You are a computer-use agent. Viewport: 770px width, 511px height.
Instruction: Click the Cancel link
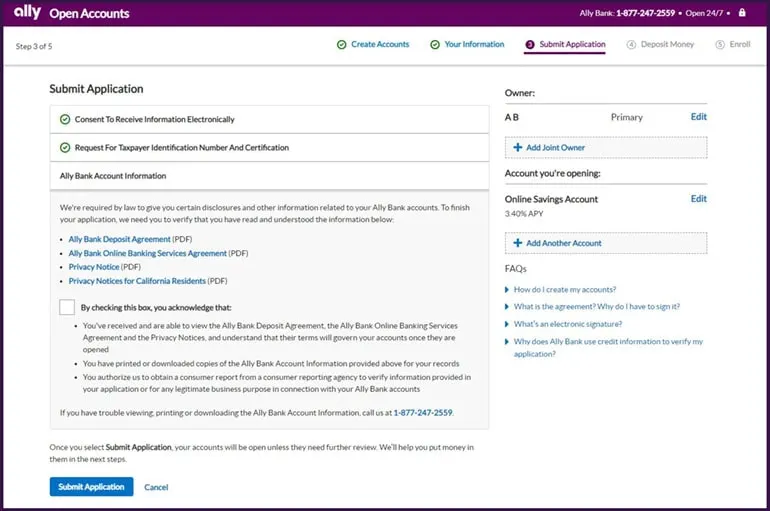[156, 487]
